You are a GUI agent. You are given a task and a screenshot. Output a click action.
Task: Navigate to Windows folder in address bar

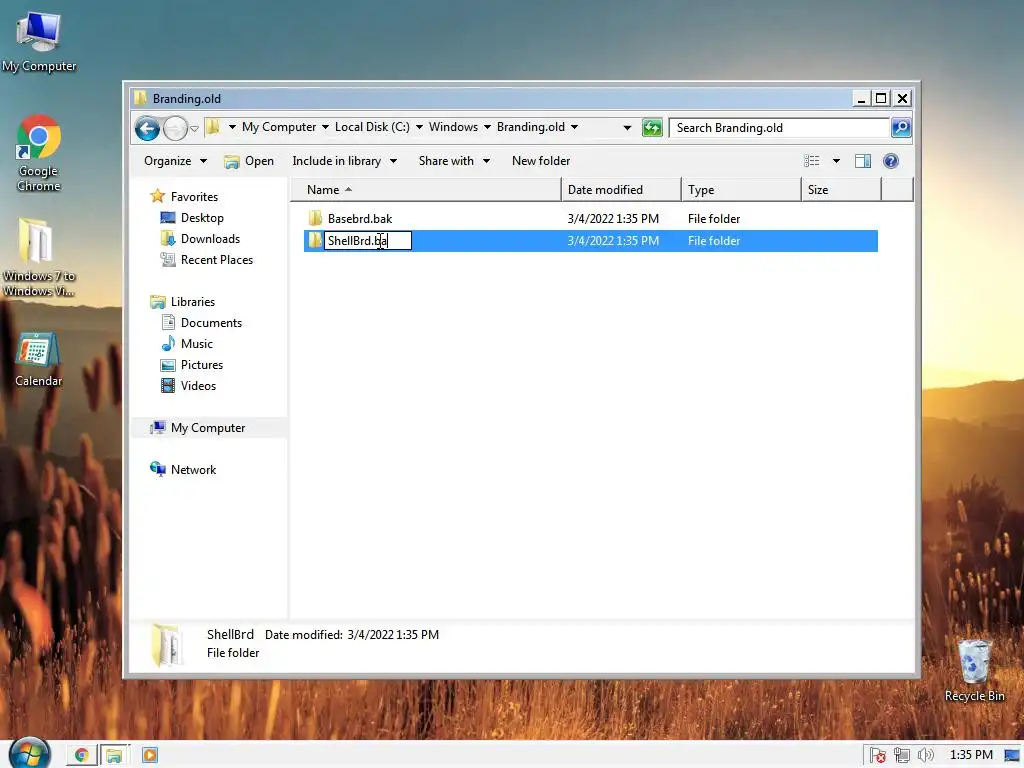click(x=453, y=127)
